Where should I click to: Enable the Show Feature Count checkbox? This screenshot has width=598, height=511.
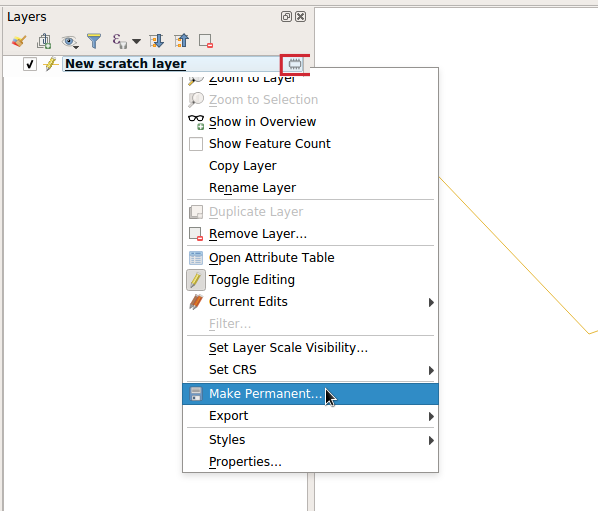click(196, 144)
